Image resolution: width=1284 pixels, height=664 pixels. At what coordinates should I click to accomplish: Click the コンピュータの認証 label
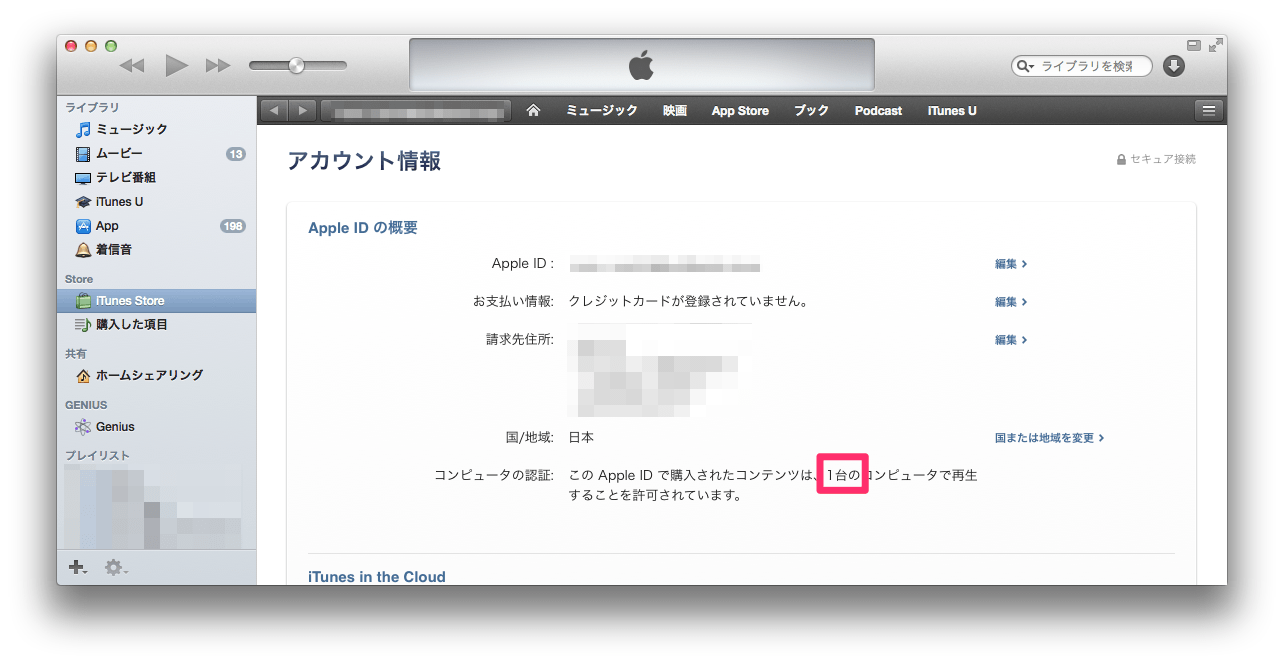(x=494, y=476)
